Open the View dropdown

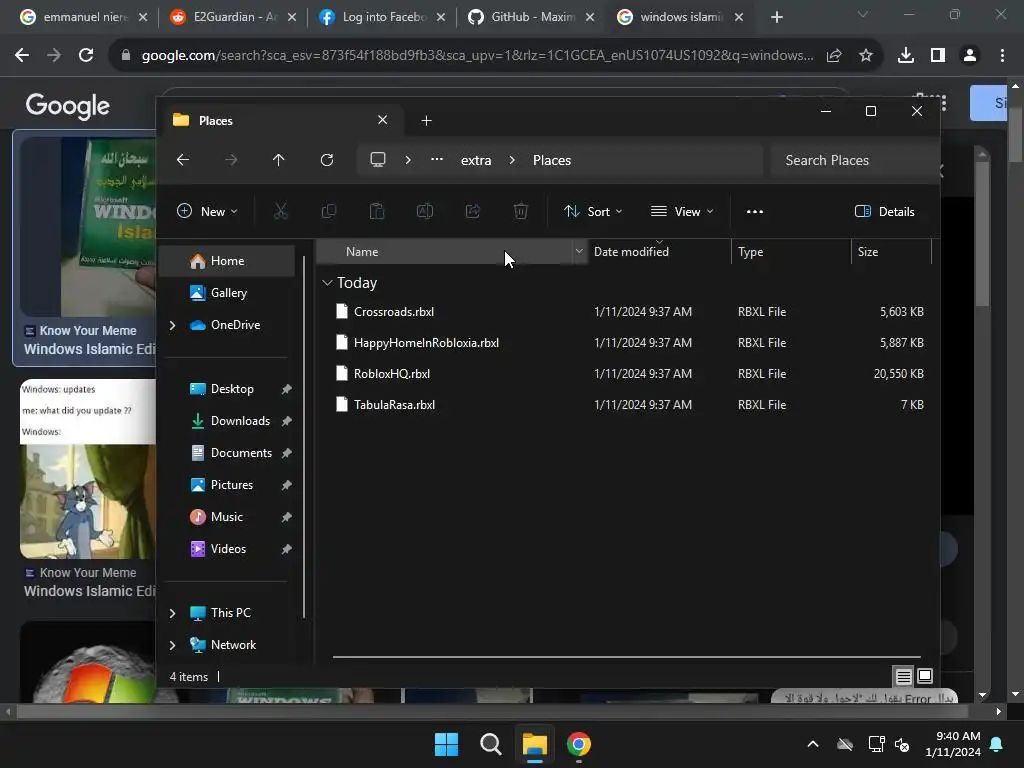point(682,212)
